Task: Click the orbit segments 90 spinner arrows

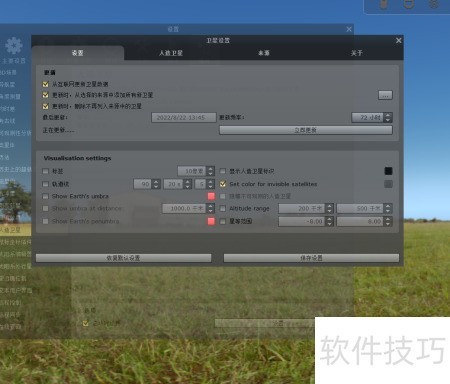Action: click(x=156, y=184)
